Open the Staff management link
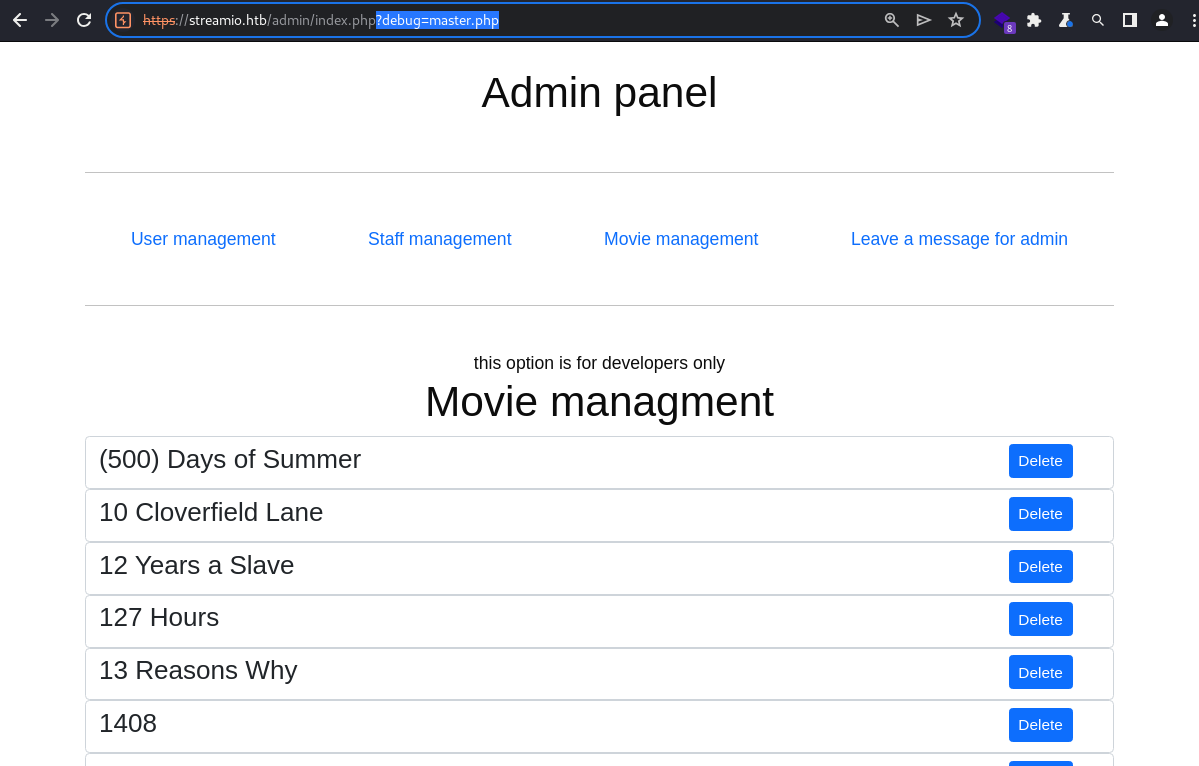The height and width of the screenshot is (766, 1199). [x=440, y=239]
